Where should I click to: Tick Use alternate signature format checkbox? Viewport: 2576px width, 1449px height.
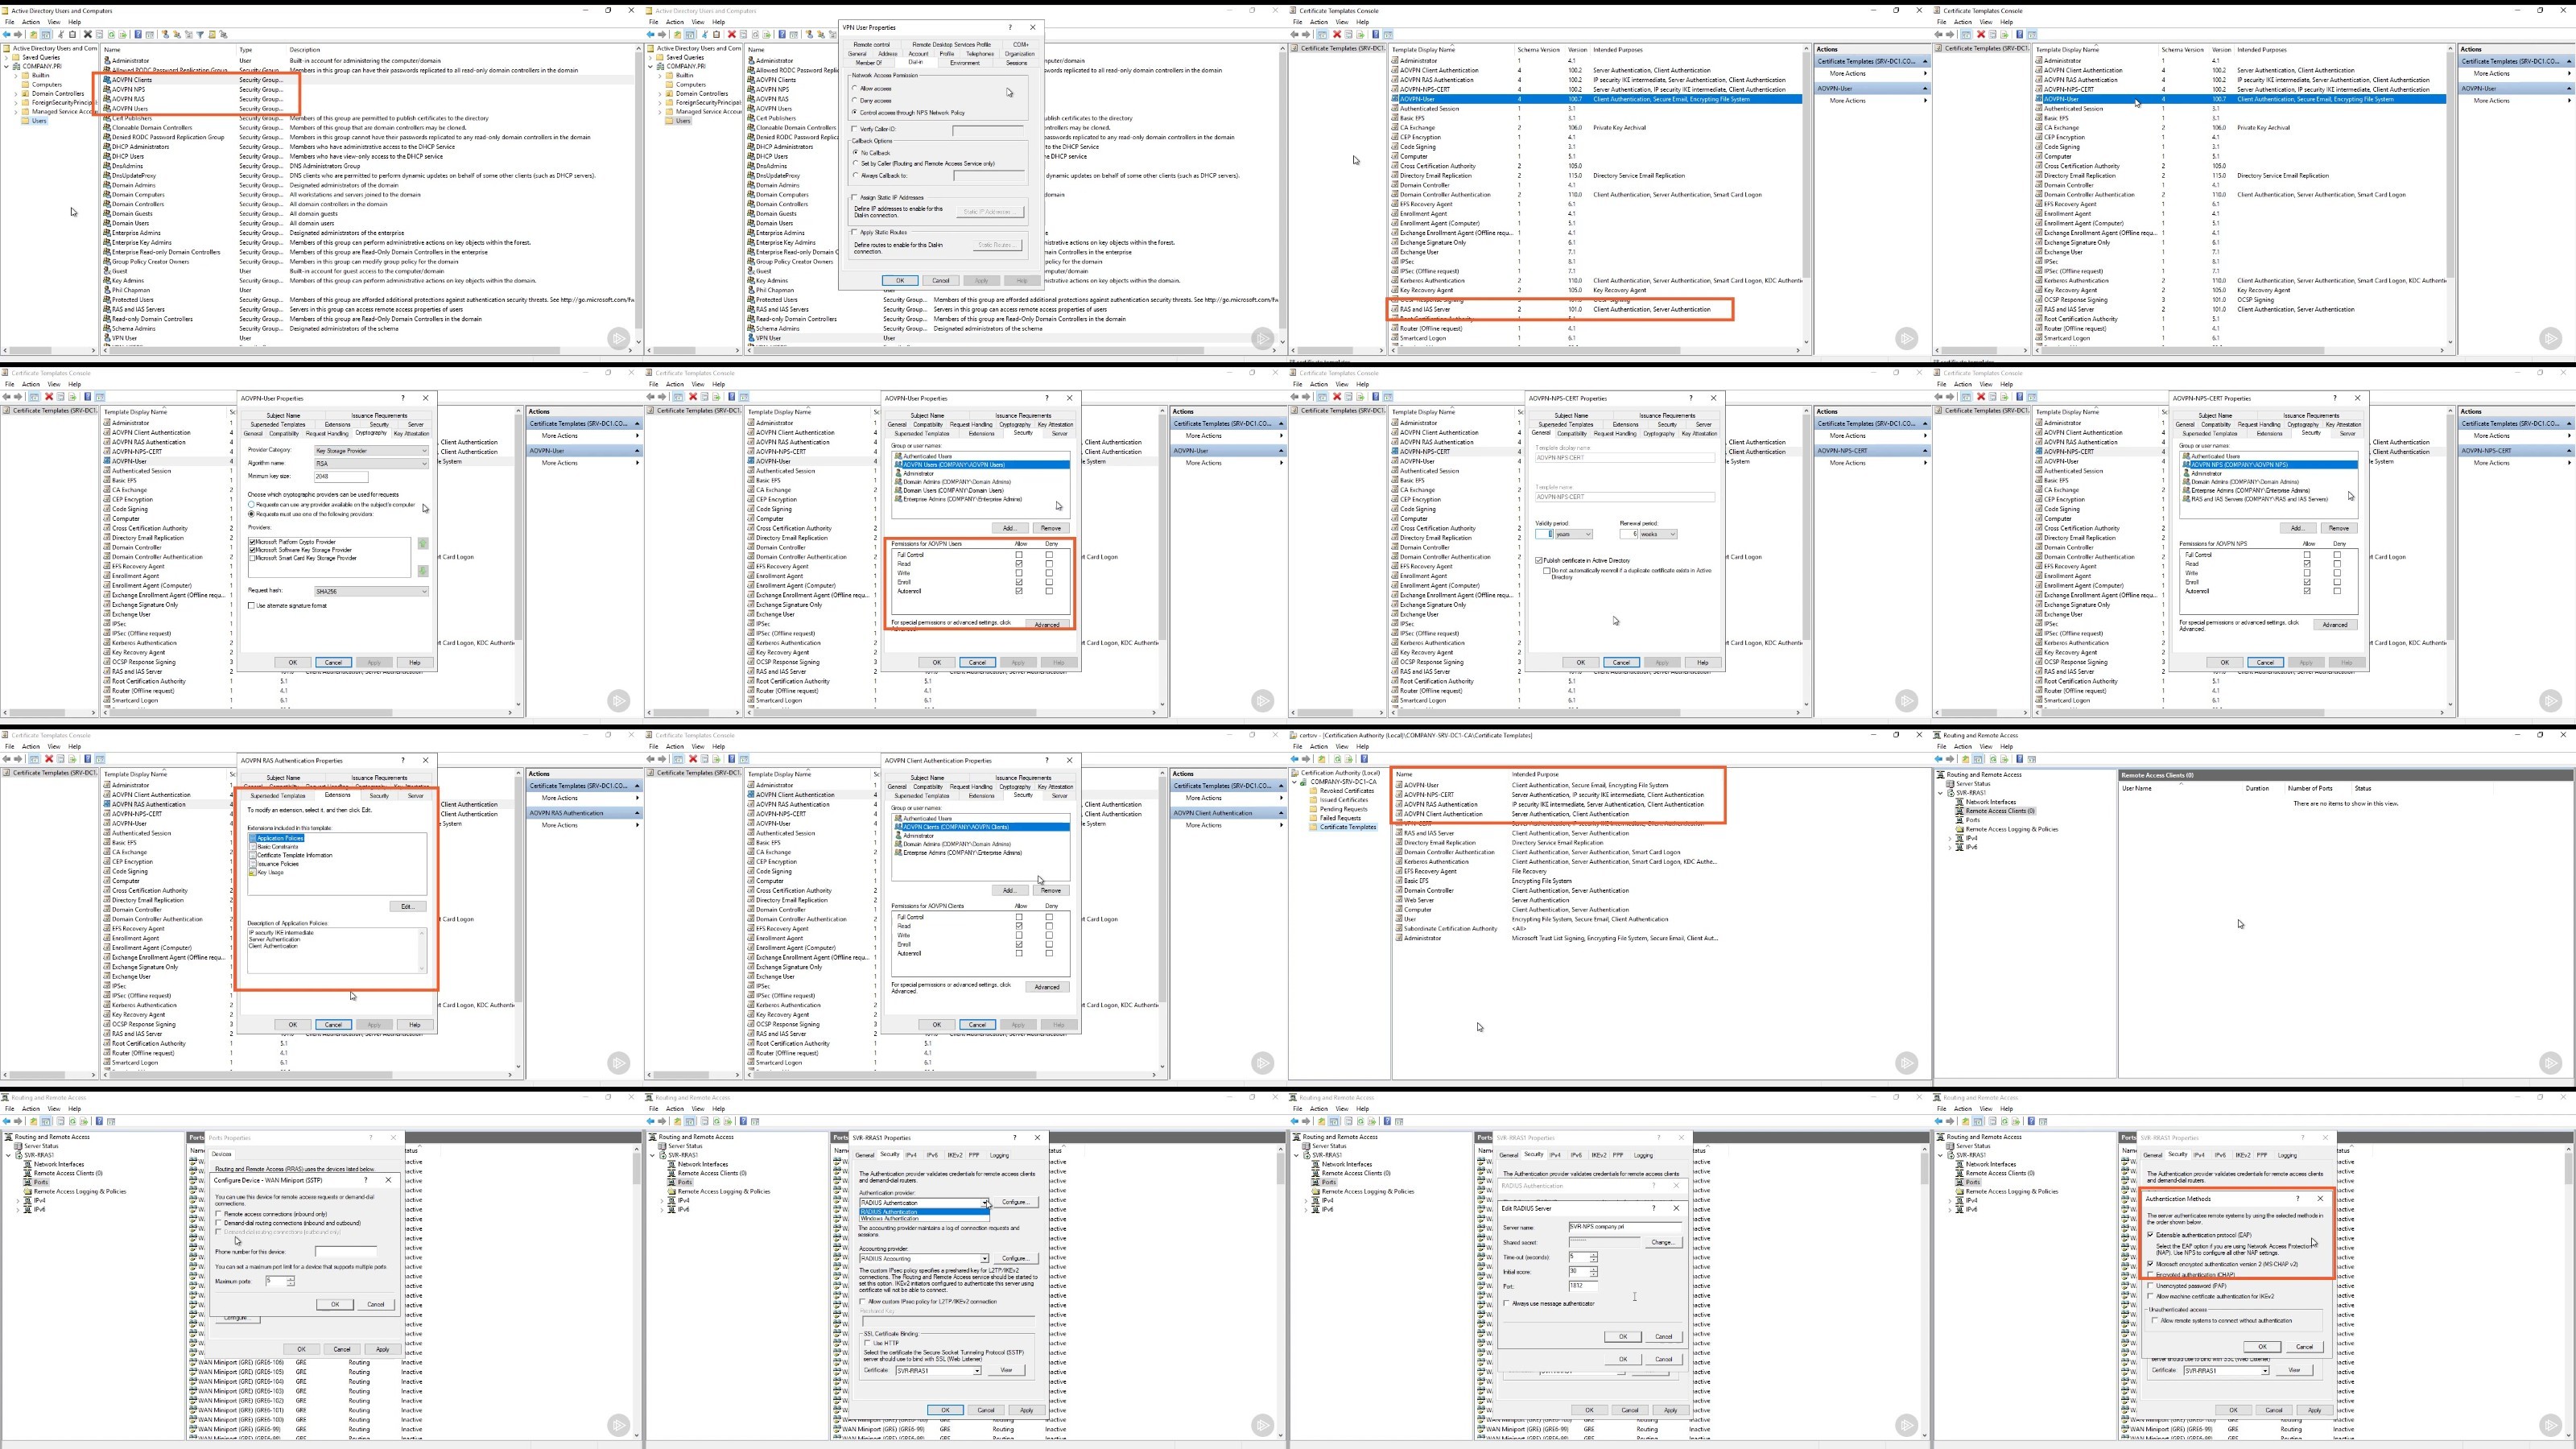click(251, 605)
